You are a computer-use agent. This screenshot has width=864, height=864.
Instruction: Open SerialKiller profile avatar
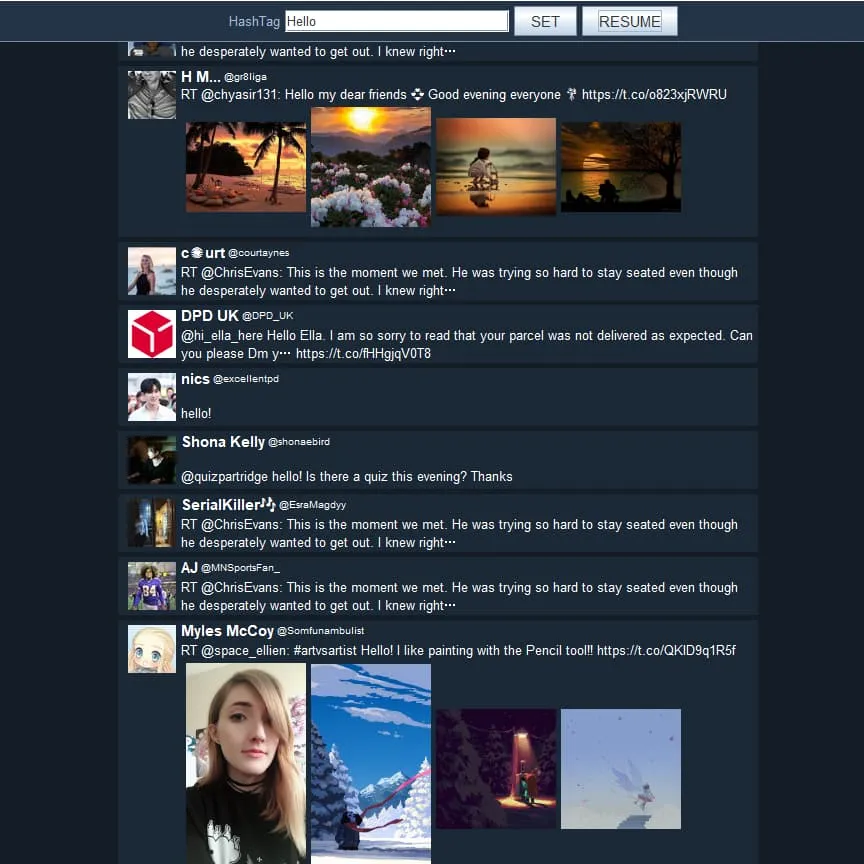152,523
